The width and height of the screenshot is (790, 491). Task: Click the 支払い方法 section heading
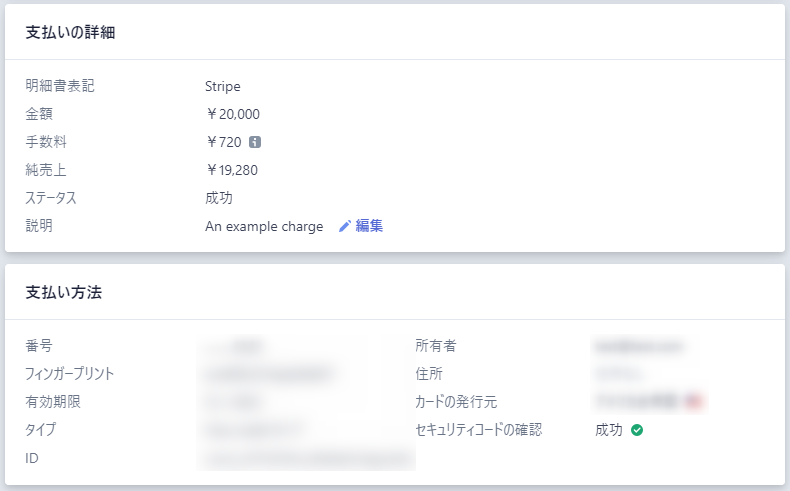pos(63,292)
